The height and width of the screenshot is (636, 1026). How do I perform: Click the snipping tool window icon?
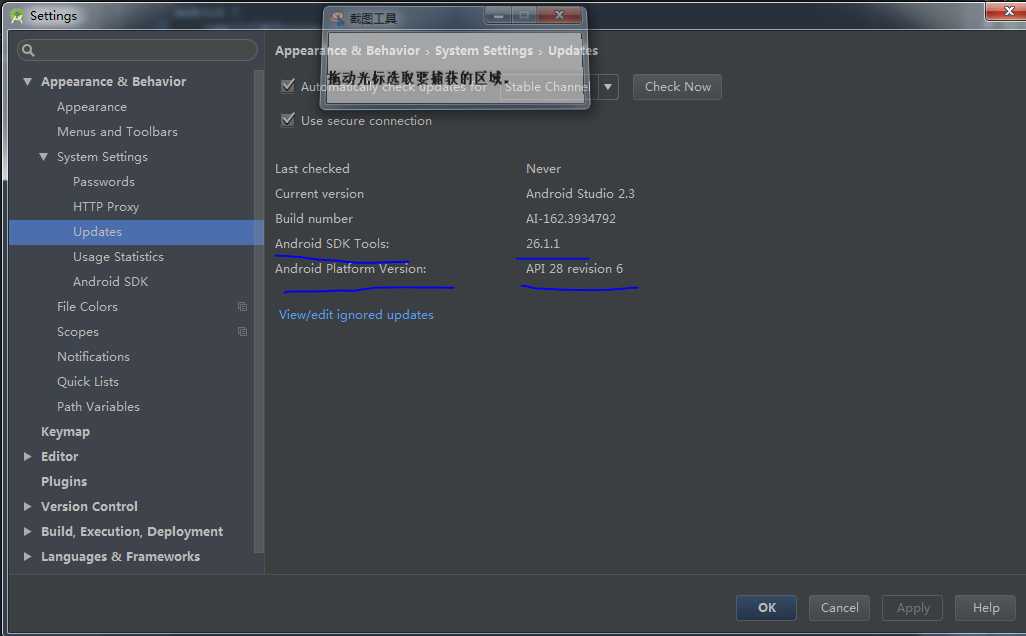[x=338, y=18]
